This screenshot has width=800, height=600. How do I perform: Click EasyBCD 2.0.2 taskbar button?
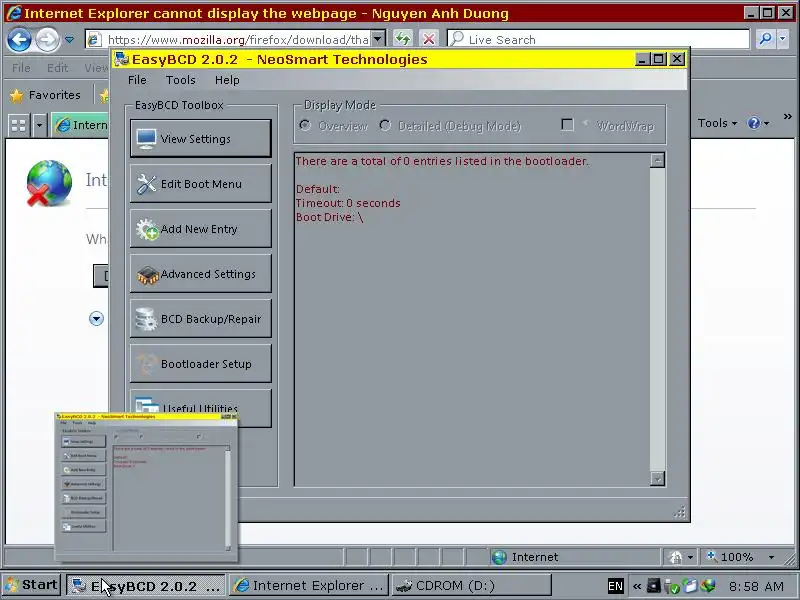(x=145, y=585)
